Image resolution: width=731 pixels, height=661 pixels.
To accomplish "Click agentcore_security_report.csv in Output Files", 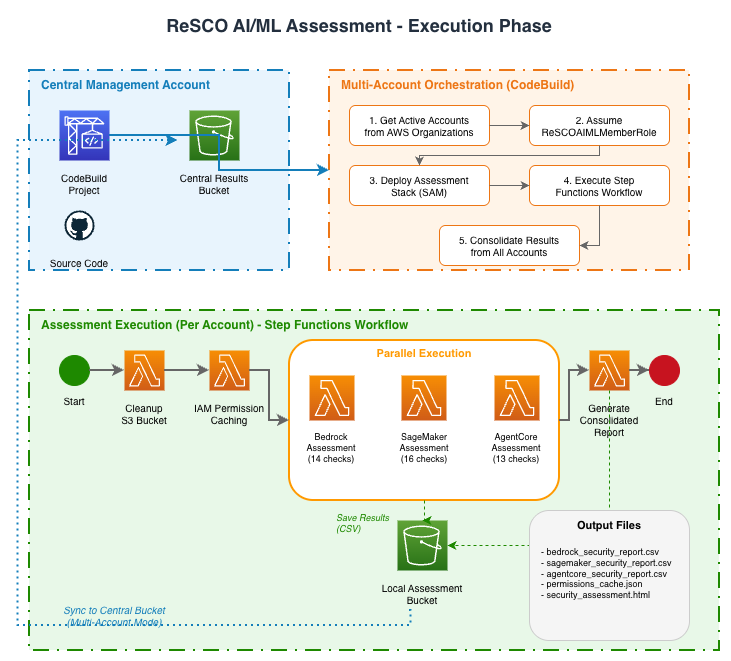I will point(606,574).
